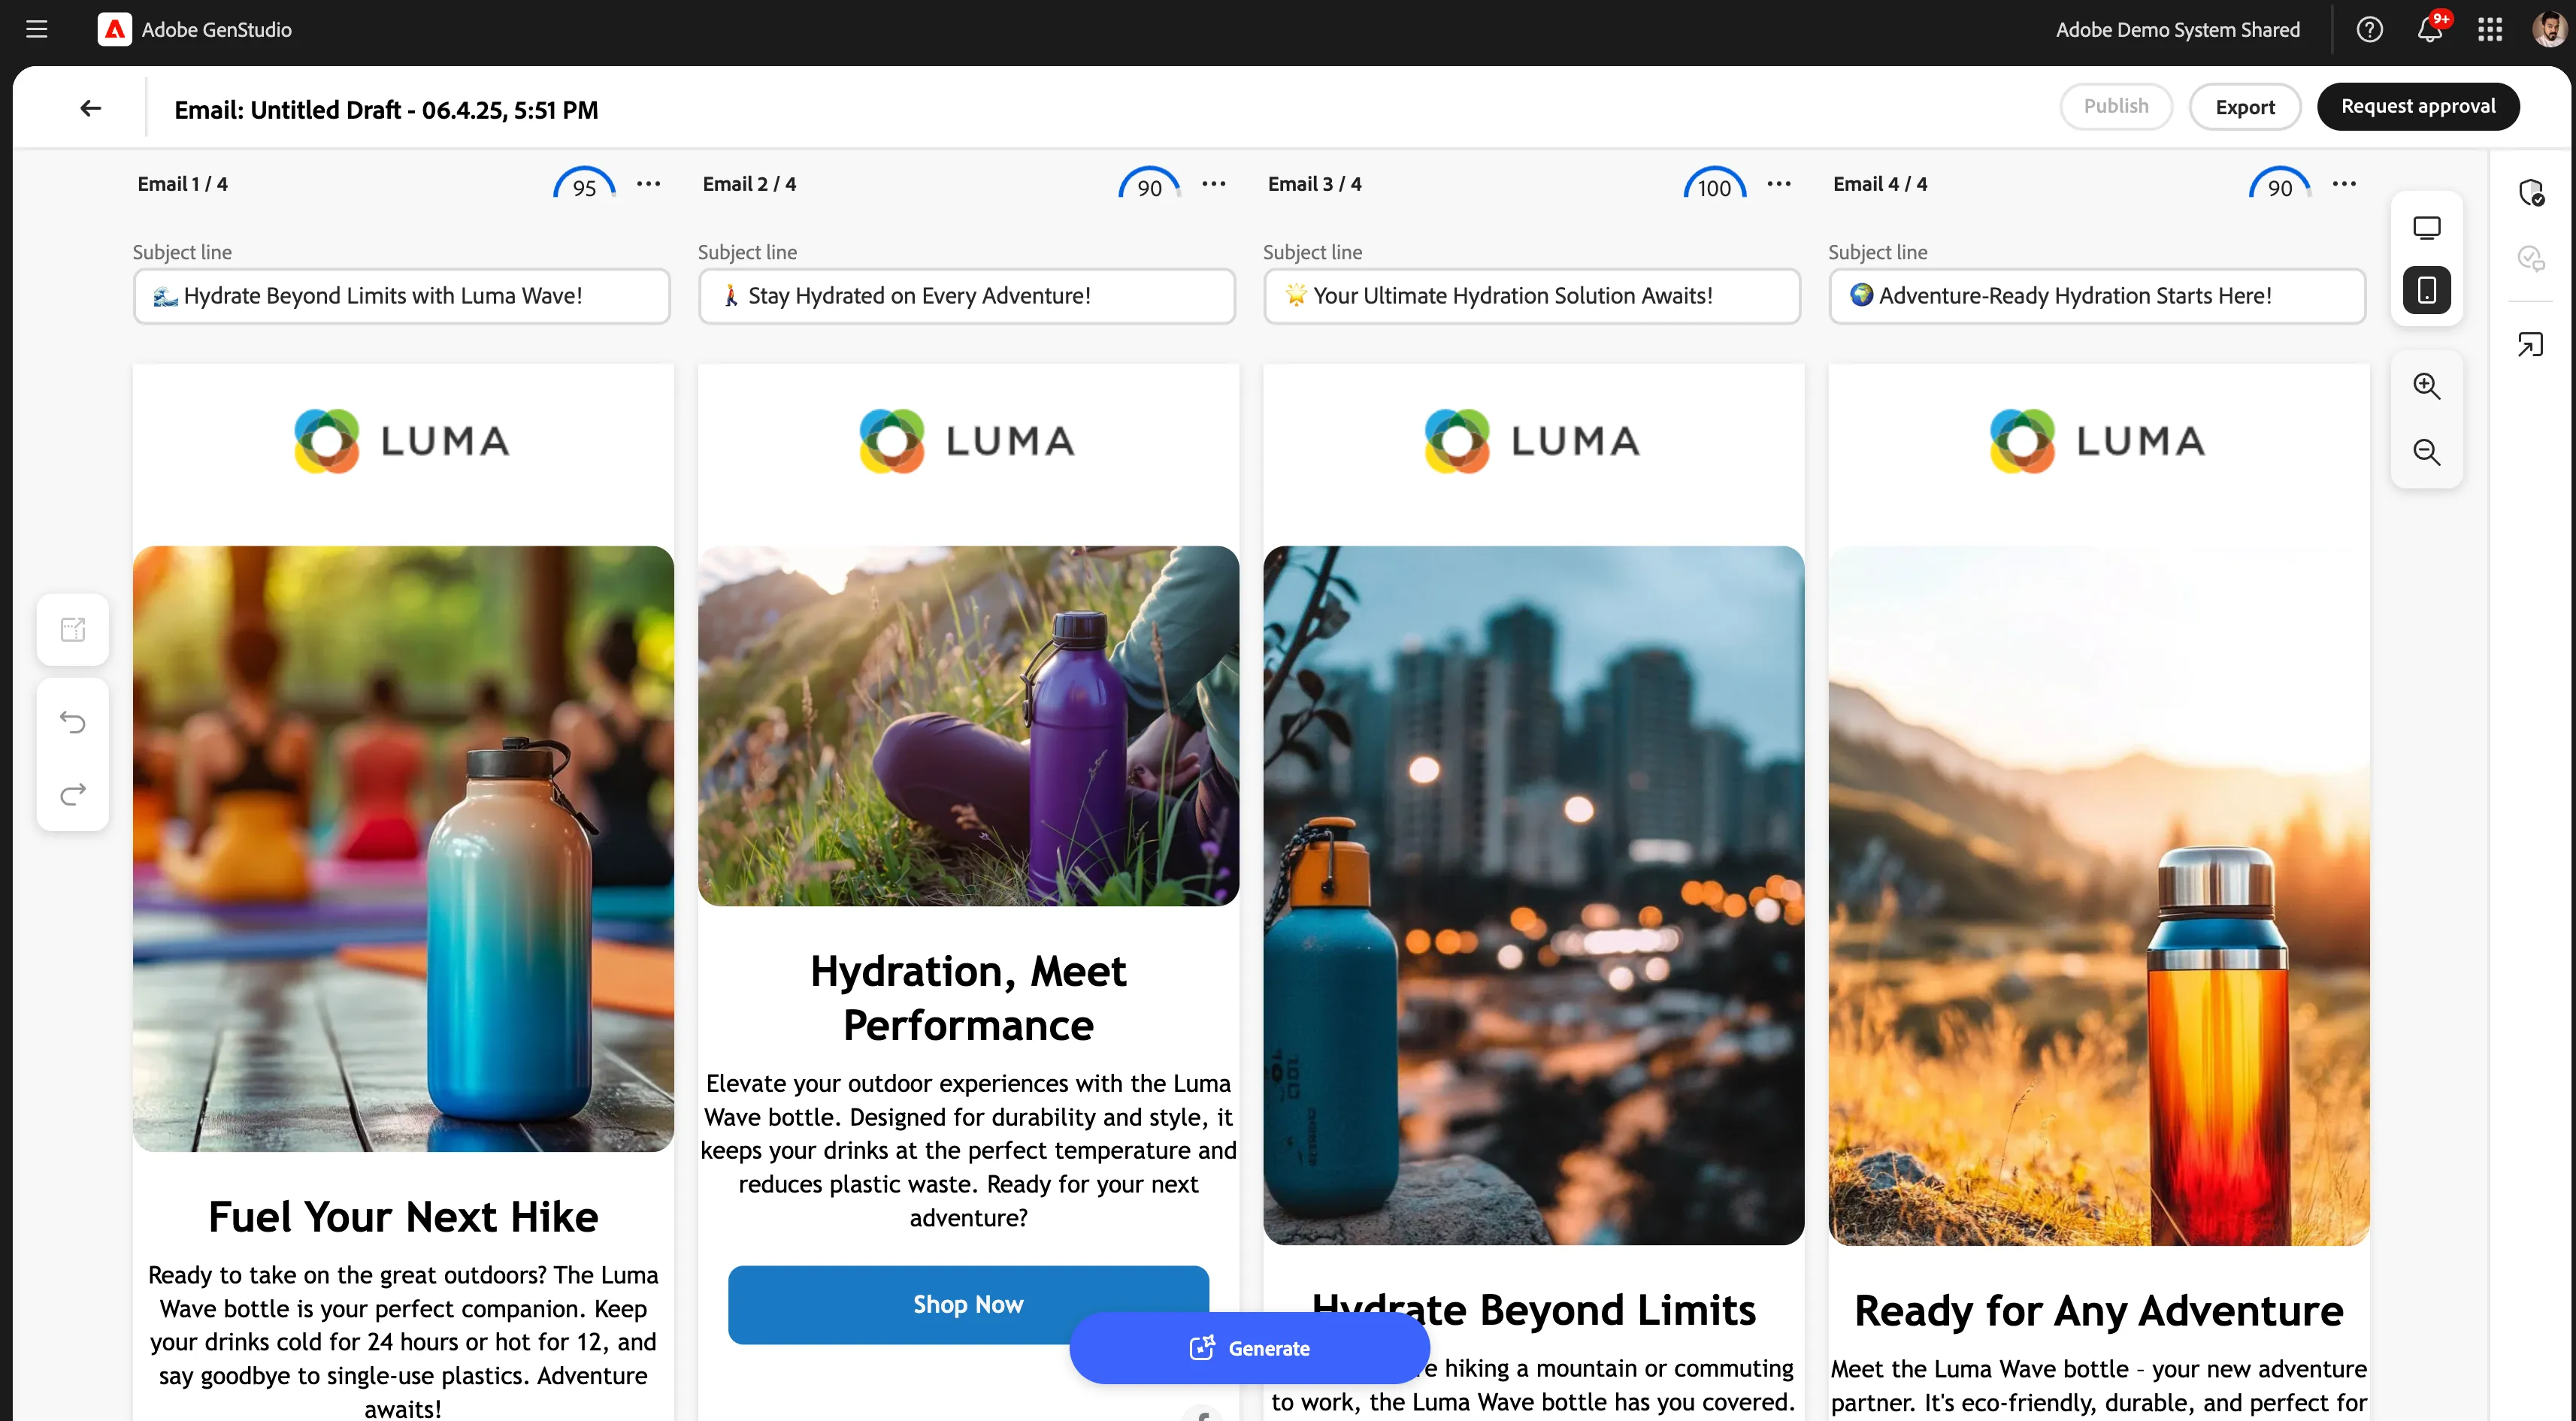2576x1421 pixels.
Task: Click the Ready for Any Adventure headline
Action: [2098, 1311]
